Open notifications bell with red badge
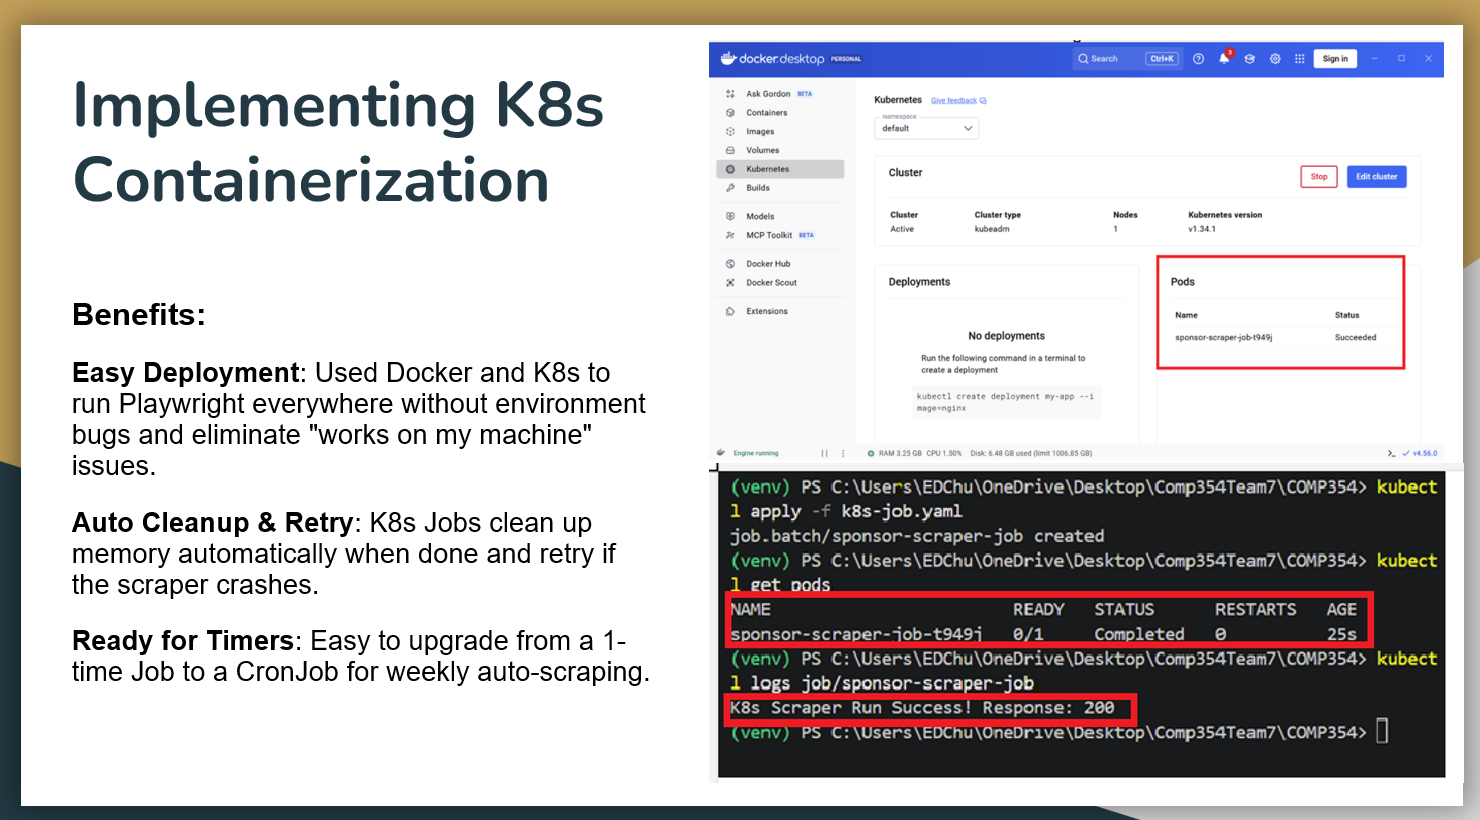Image resolution: width=1480 pixels, height=820 pixels. pyautogui.click(x=1224, y=58)
